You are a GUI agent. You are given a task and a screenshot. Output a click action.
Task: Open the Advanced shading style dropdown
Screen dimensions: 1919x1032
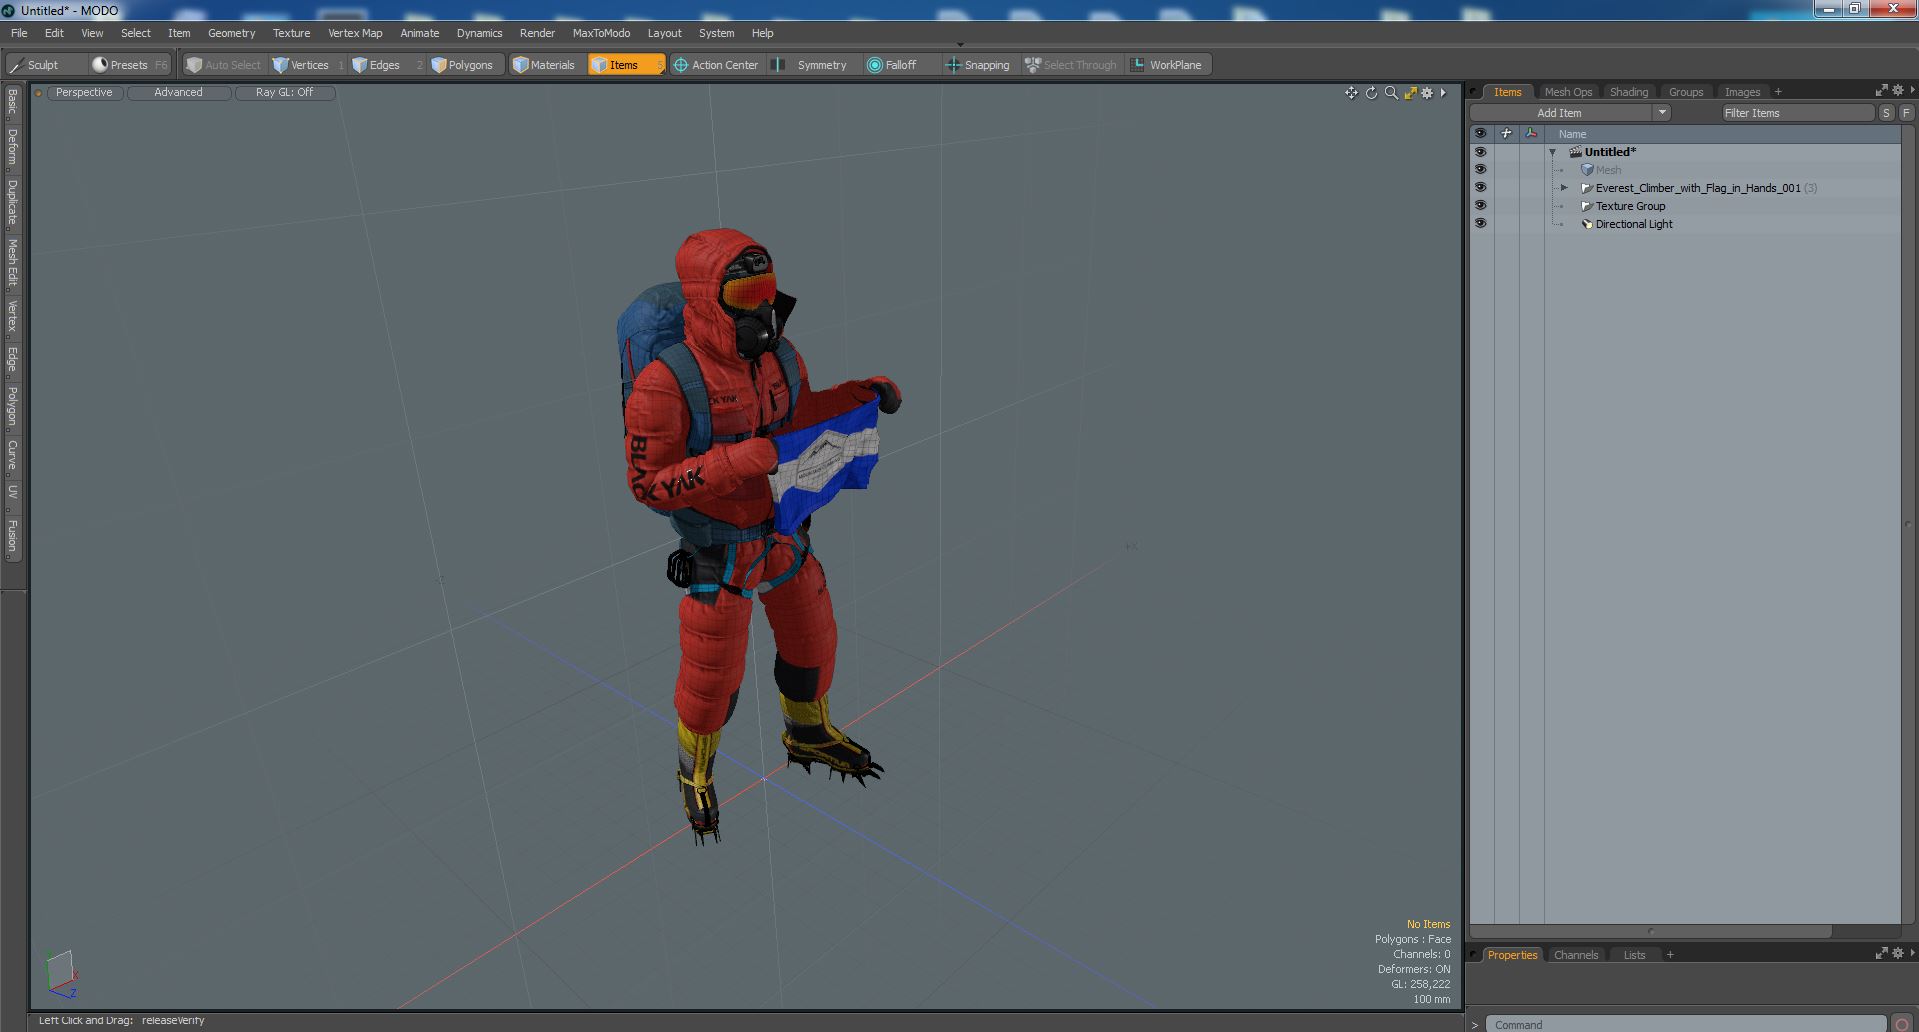(x=178, y=92)
